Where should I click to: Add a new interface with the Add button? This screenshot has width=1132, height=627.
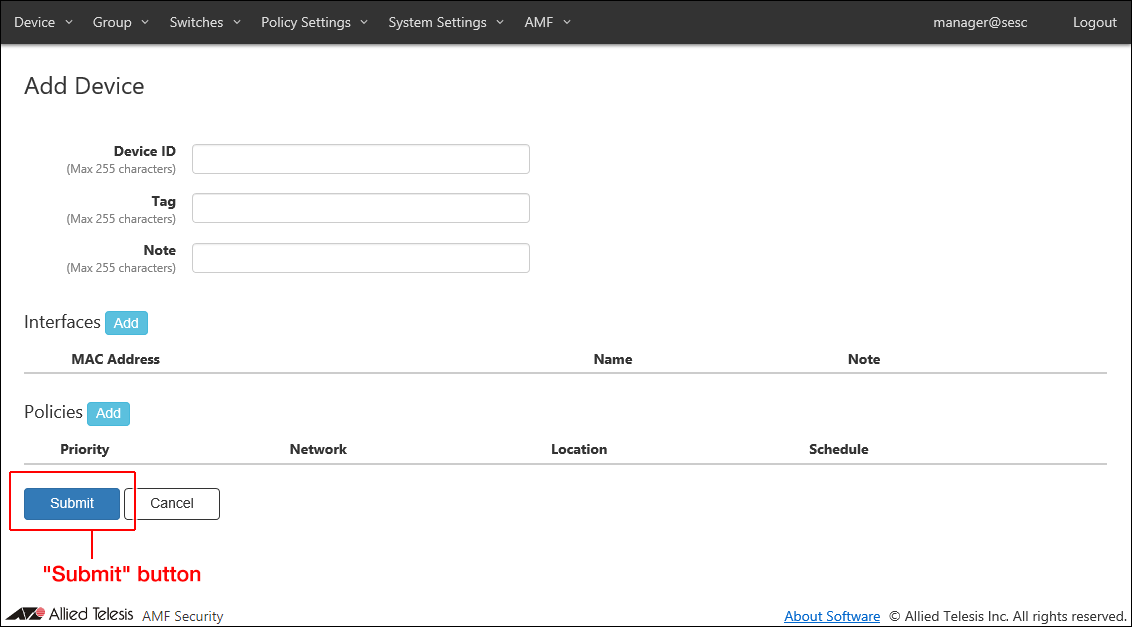(x=126, y=323)
